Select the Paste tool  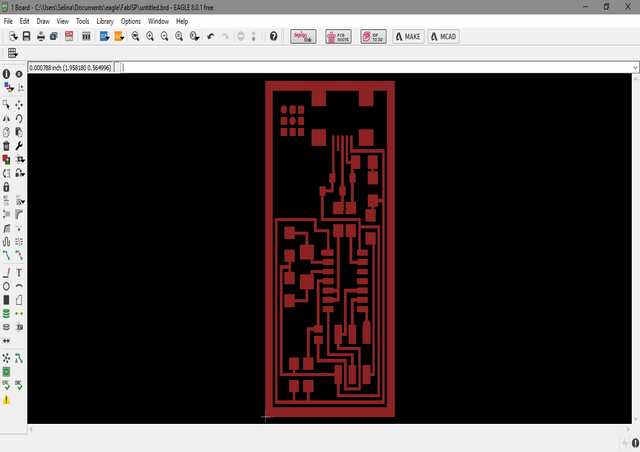[x=19, y=132]
